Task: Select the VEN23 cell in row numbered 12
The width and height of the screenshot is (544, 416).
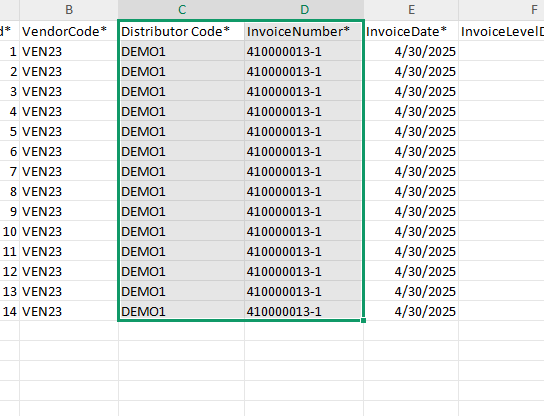Action: pyautogui.click(x=69, y=271)
